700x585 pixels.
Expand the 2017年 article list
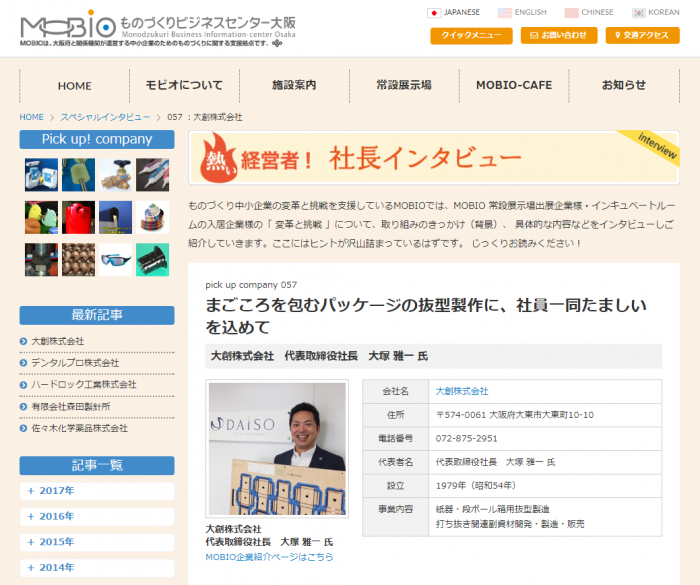point(97,491)
